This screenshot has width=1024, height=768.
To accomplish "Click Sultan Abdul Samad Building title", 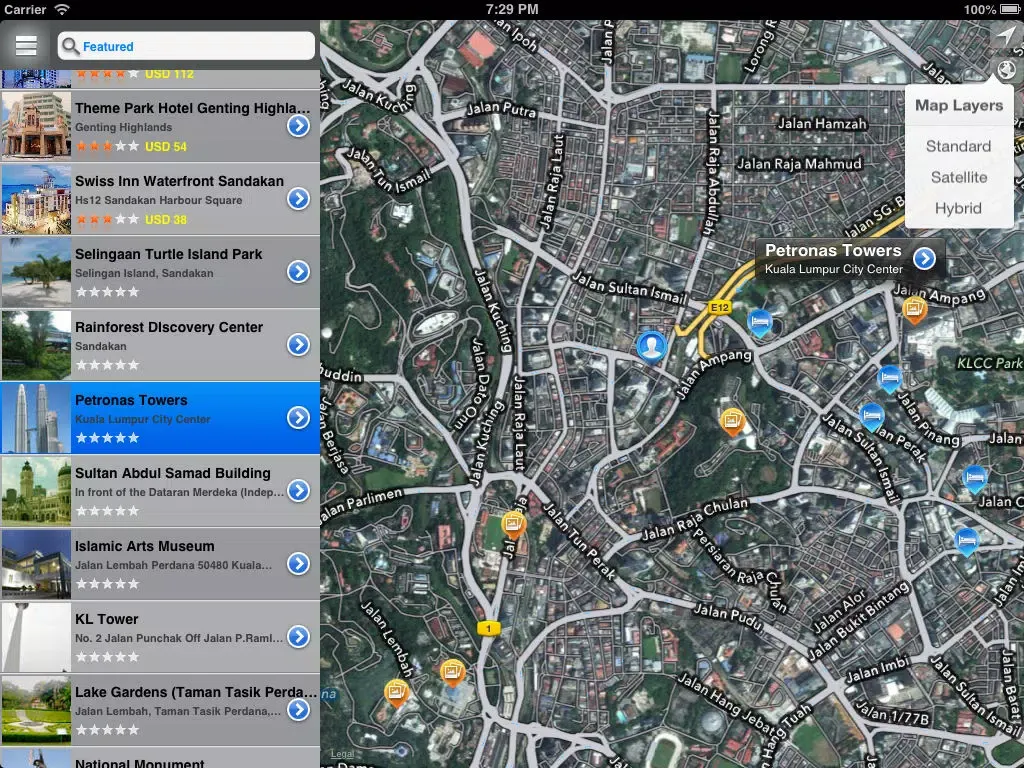I will (x=173, y=473).
